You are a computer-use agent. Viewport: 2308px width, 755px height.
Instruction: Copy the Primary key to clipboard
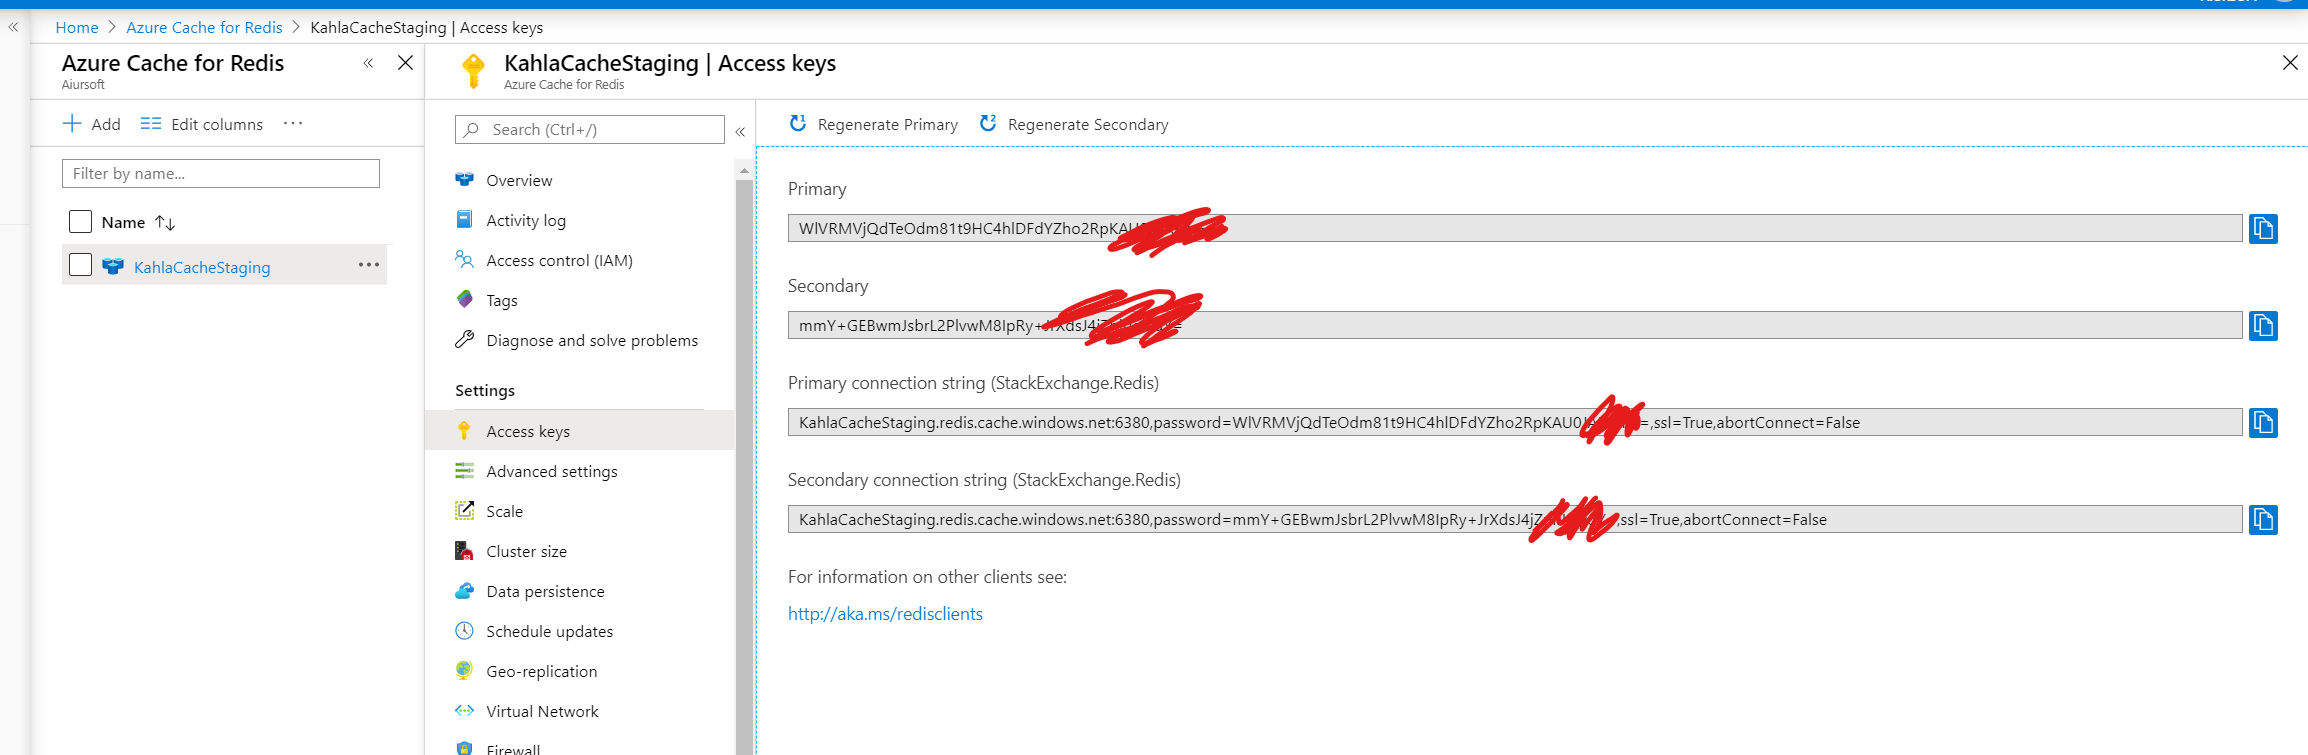[2262, 229]
